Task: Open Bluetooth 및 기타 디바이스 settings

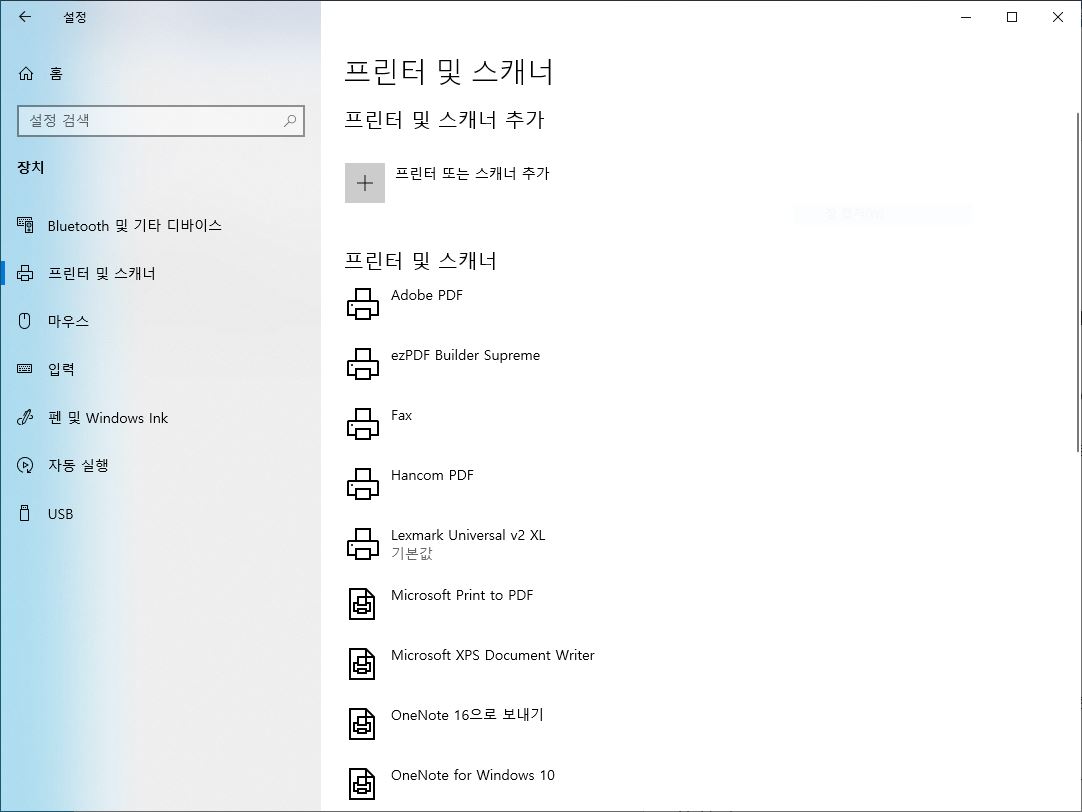Action: 135,226
